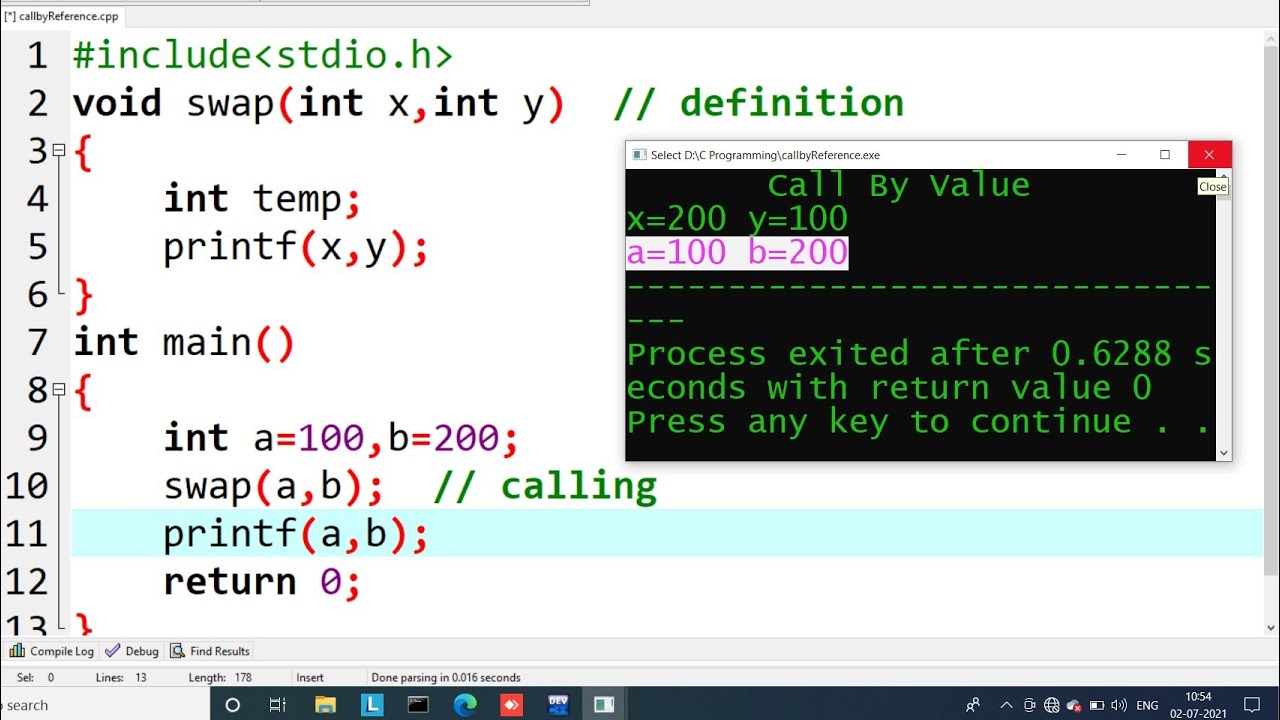Launch Microsoft Edge from the taskbar

click(x=465, y=705)
